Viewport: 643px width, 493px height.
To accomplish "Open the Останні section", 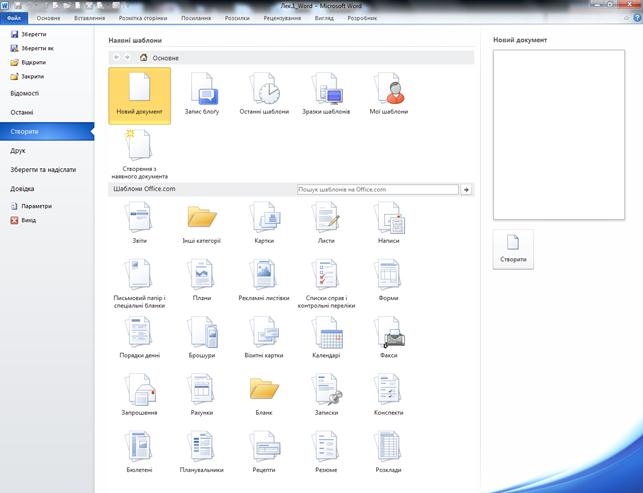I will point(47,112).
